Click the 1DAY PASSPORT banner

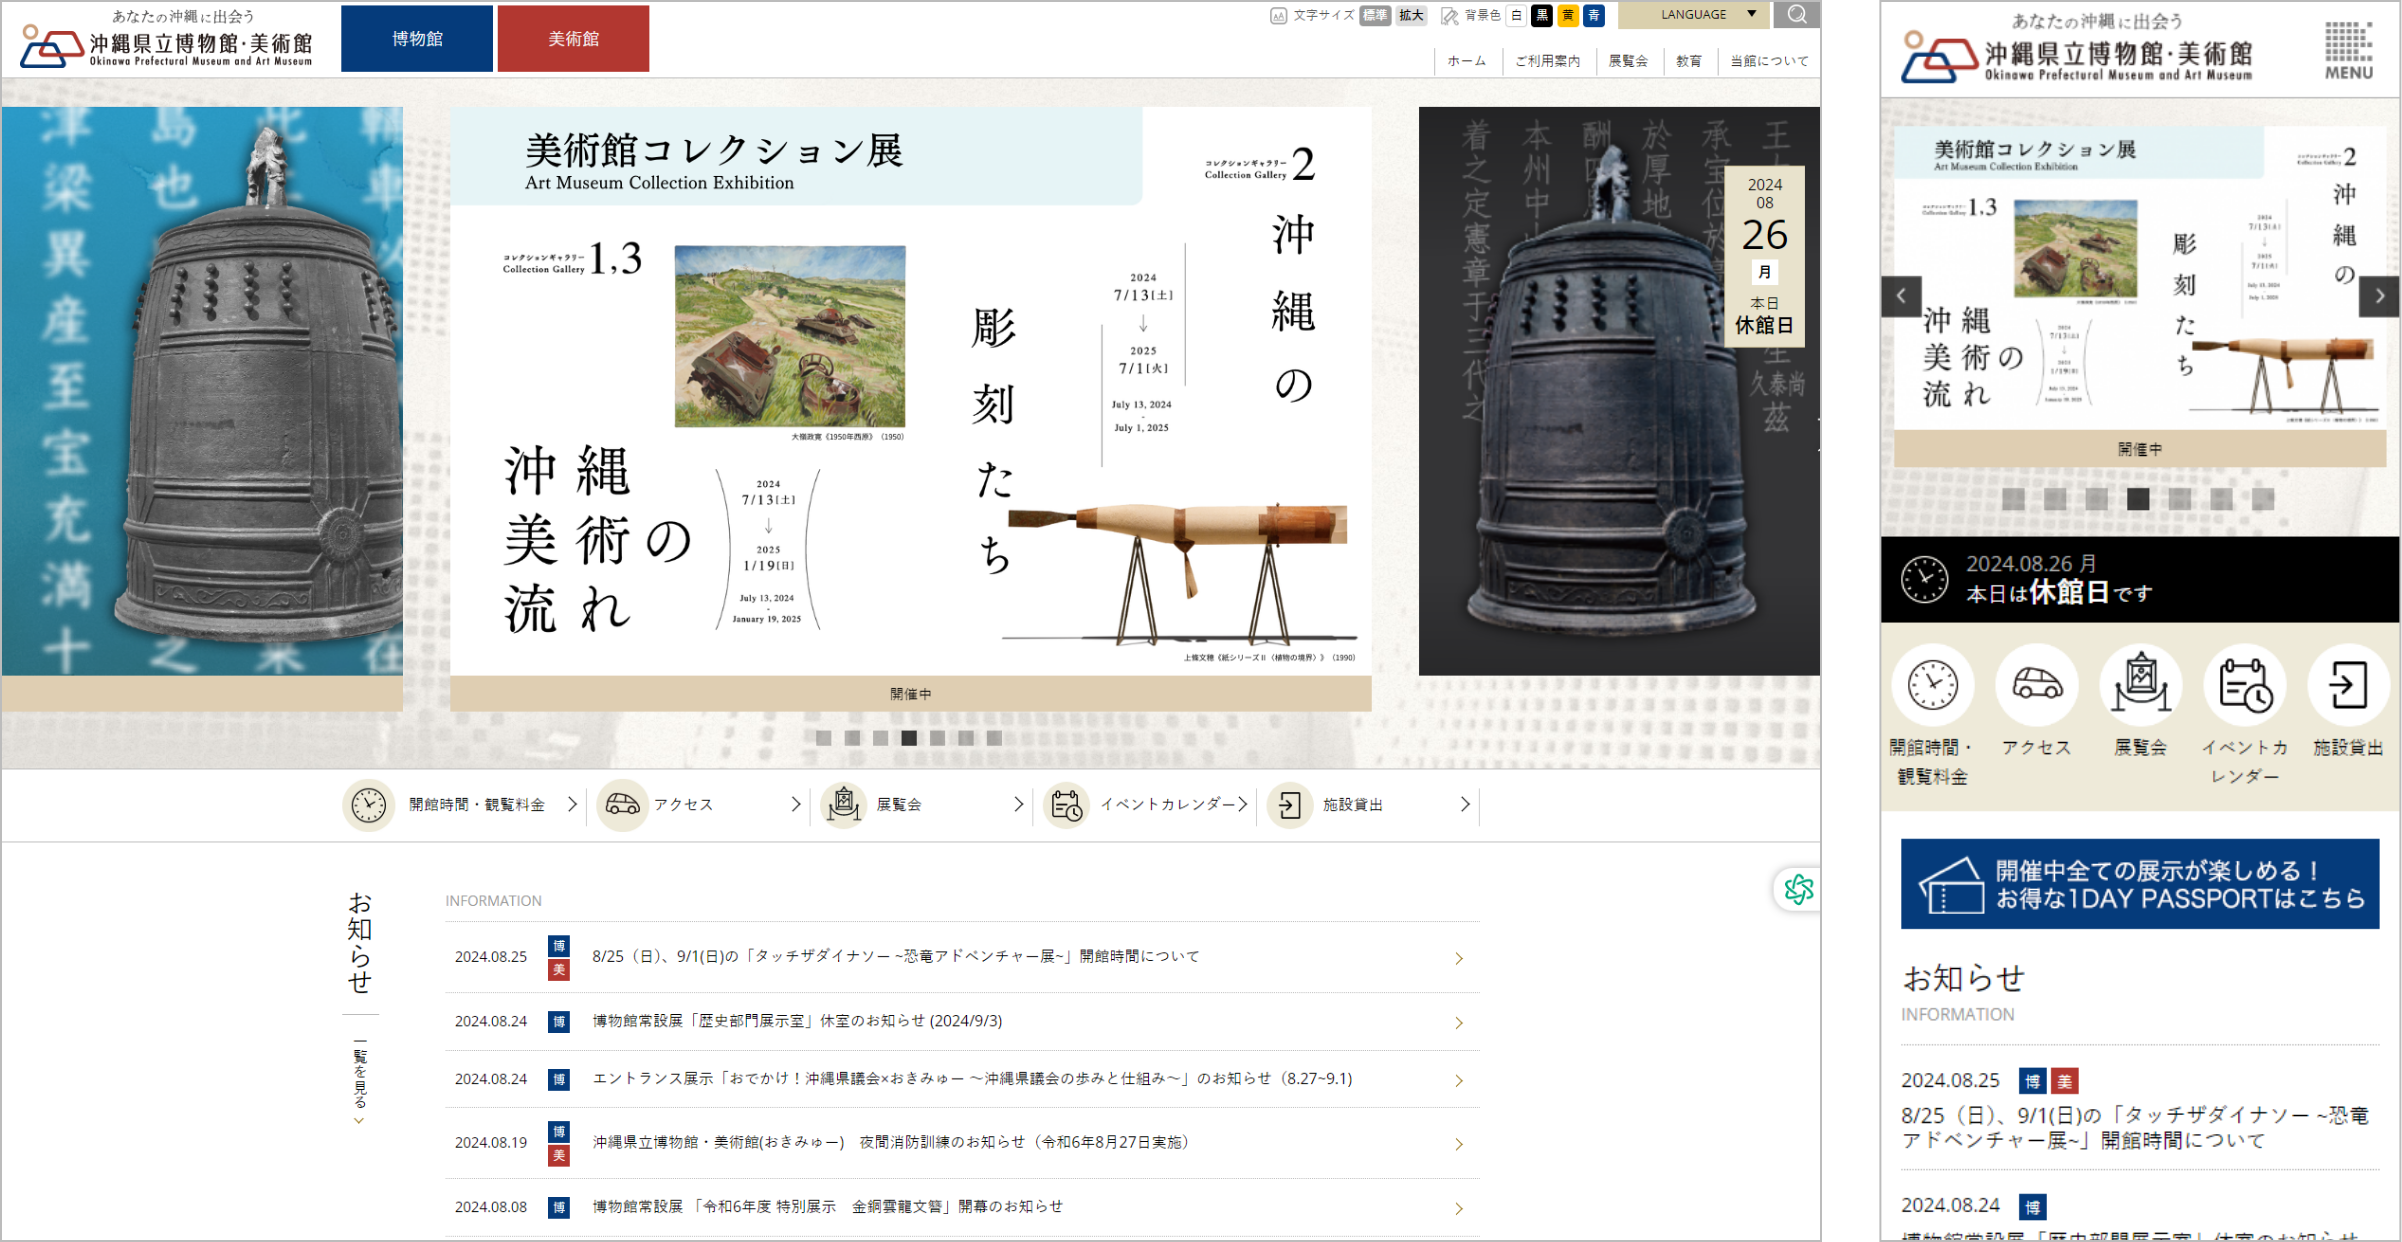(2139, 884)
